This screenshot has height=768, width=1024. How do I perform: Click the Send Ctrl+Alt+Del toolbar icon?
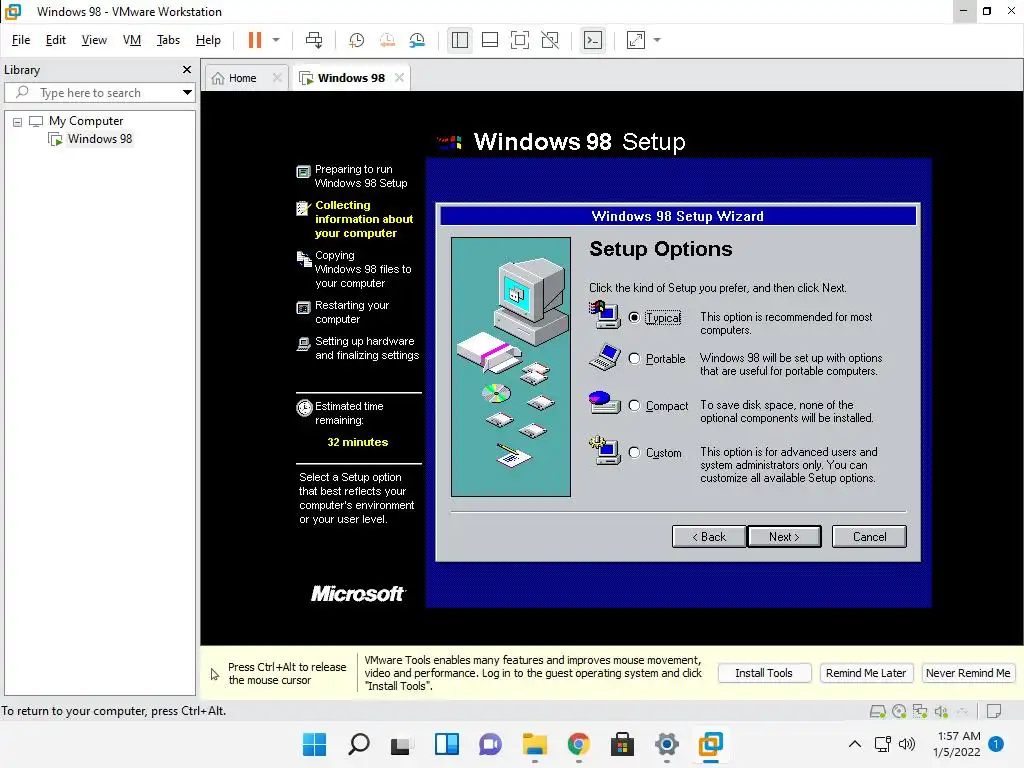click(314, 40)
